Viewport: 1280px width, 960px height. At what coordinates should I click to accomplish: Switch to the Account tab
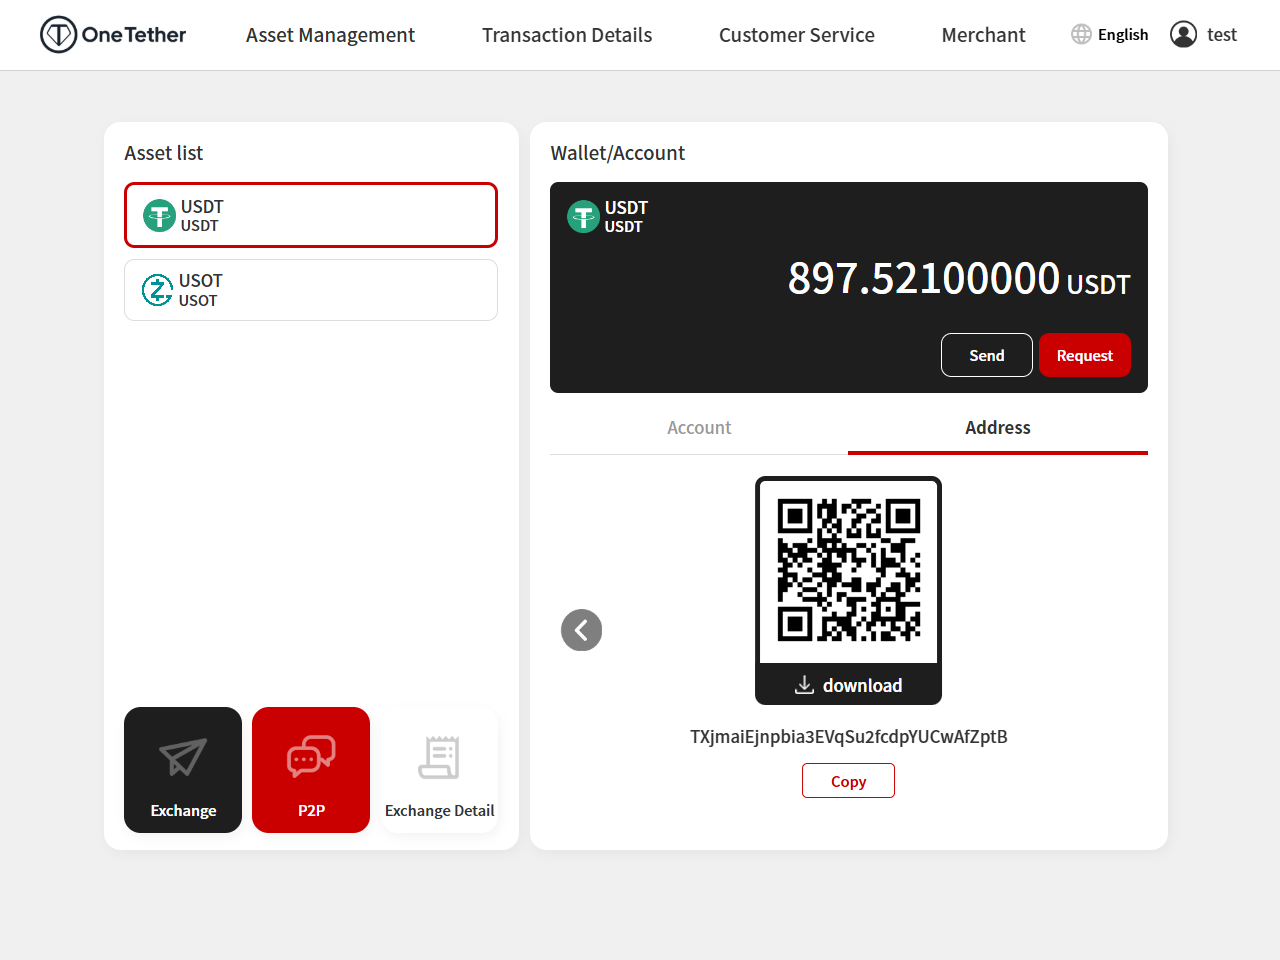tap(699, 428)
